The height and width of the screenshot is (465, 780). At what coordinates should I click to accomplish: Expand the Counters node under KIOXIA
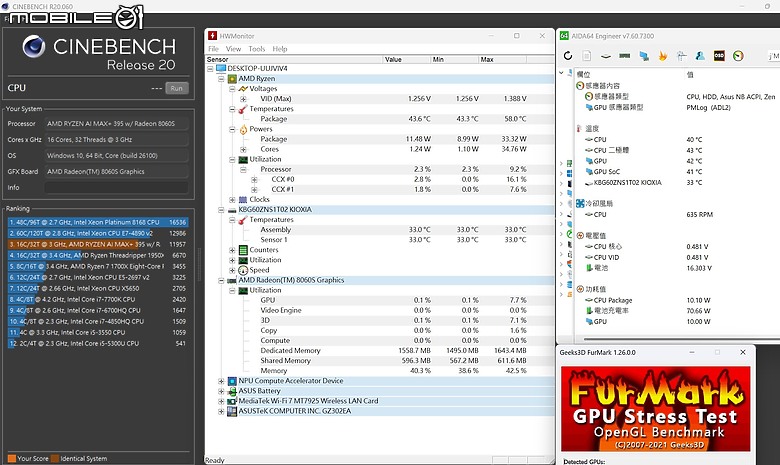(x=232, y=250)
